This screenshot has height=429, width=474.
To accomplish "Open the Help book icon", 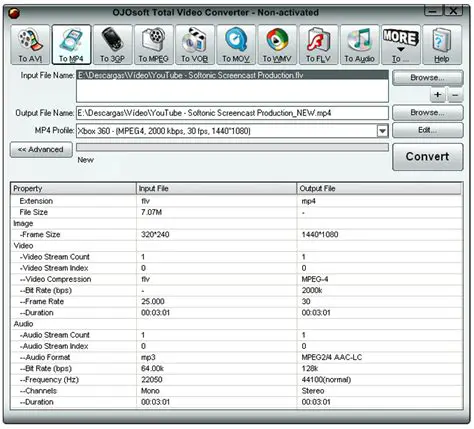I will coord(442,44).
